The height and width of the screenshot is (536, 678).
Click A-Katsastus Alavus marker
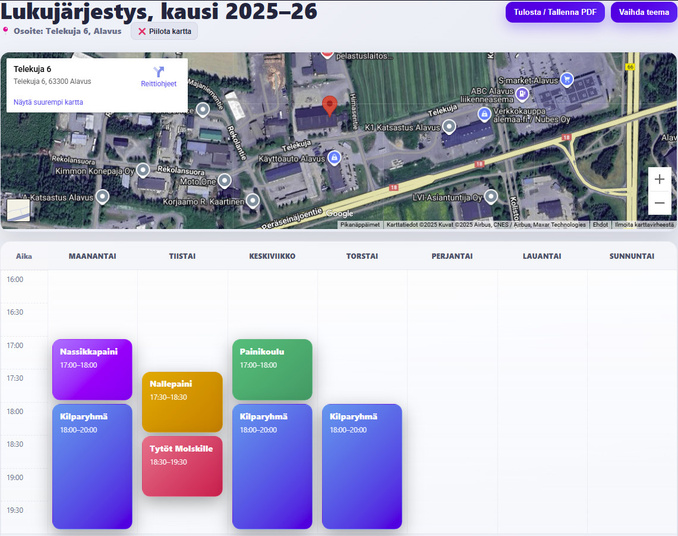(102, 197)
